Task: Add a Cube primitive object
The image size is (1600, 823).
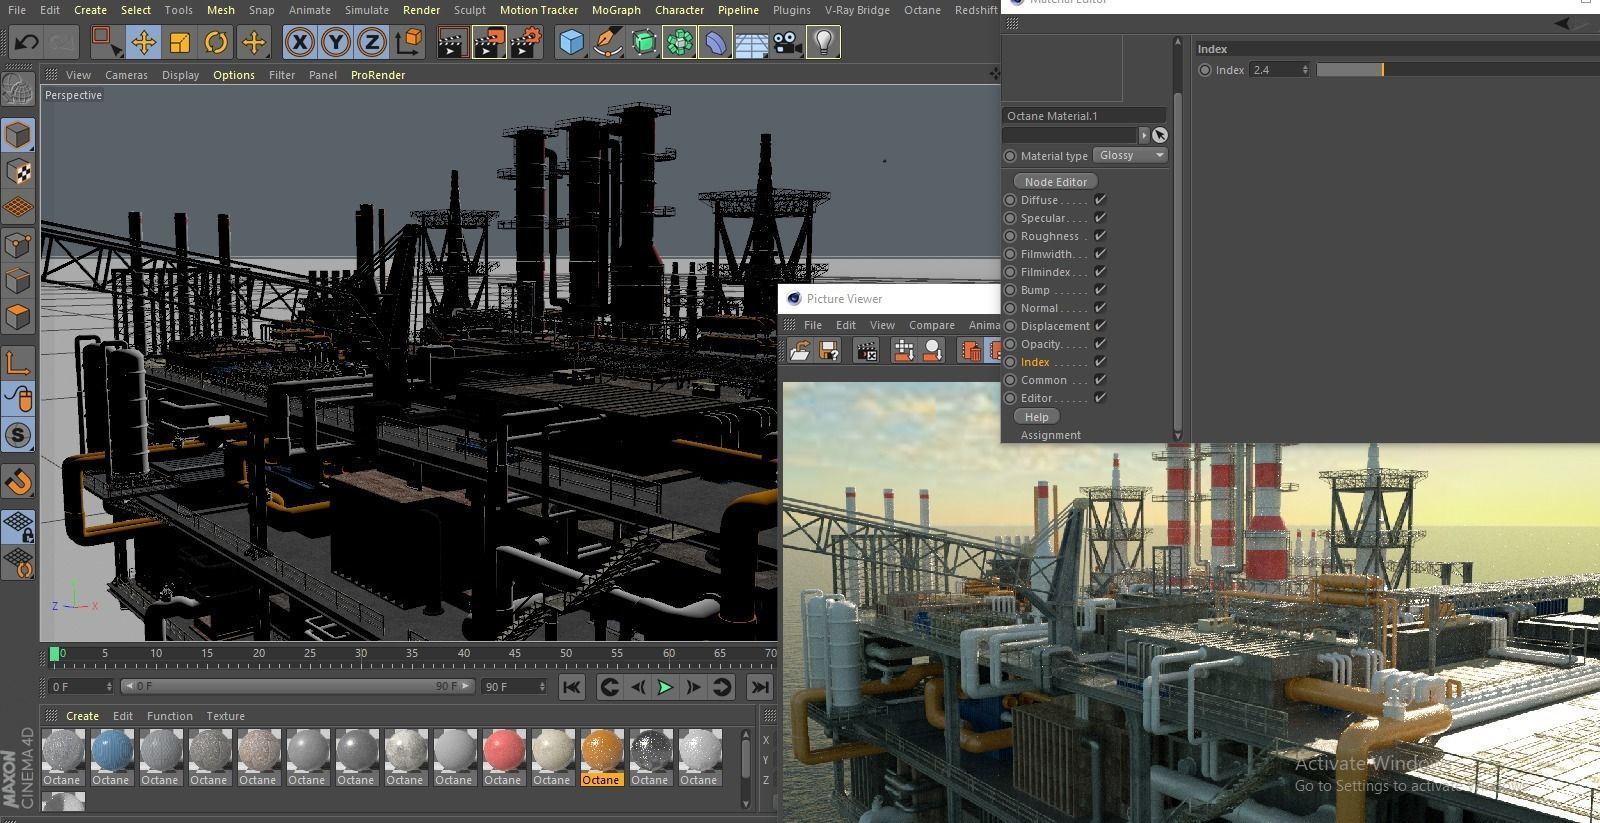Action: coord(571,42)
